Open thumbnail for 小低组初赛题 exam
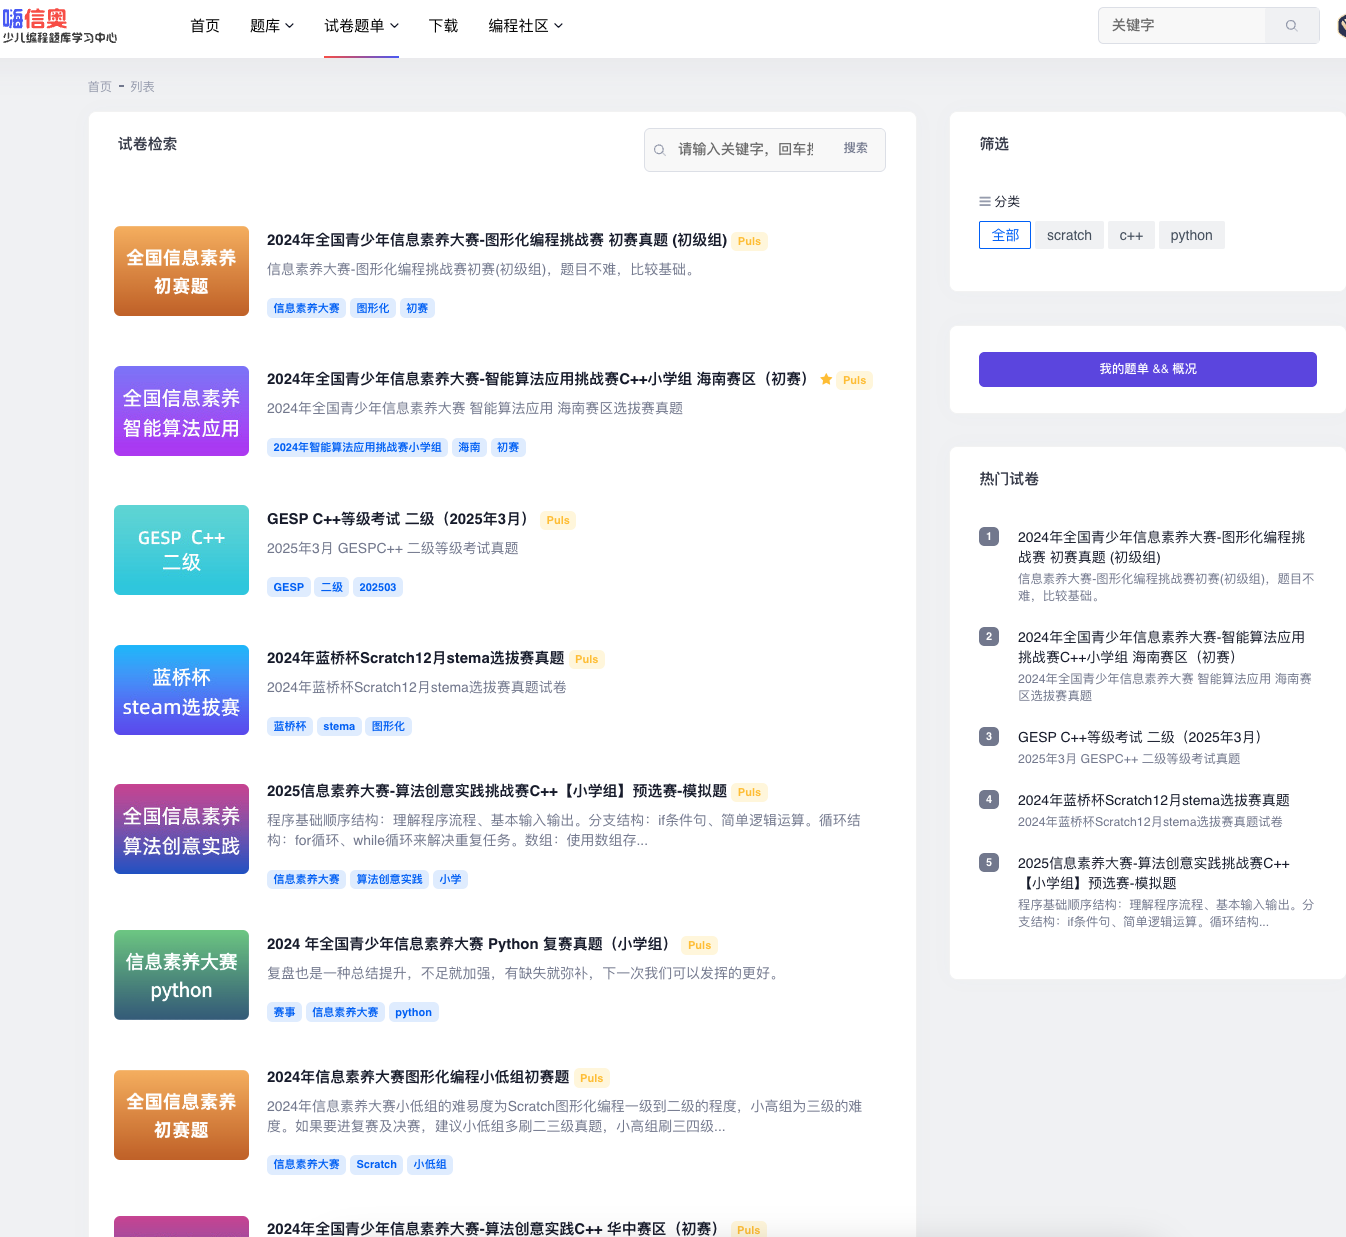This screenshot has height=1237, width=1346. [181, 1115]
